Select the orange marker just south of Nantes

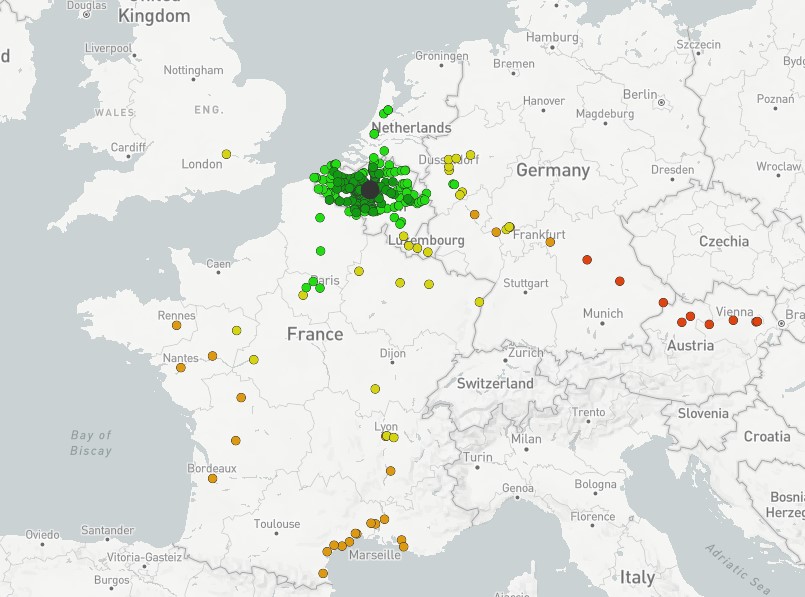click(181, 368)
